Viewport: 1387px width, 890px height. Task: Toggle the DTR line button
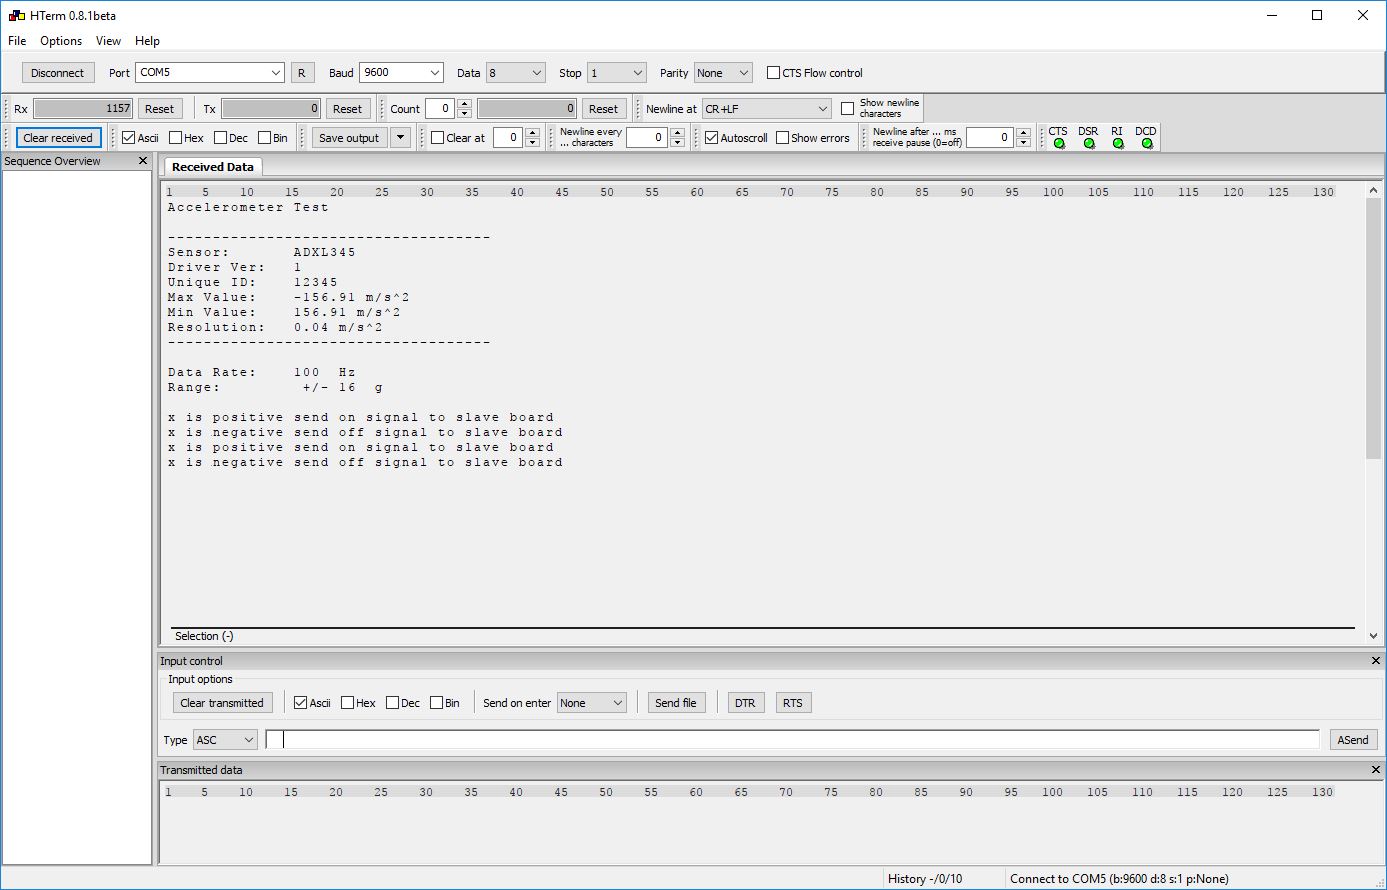(x=745, y=703)
